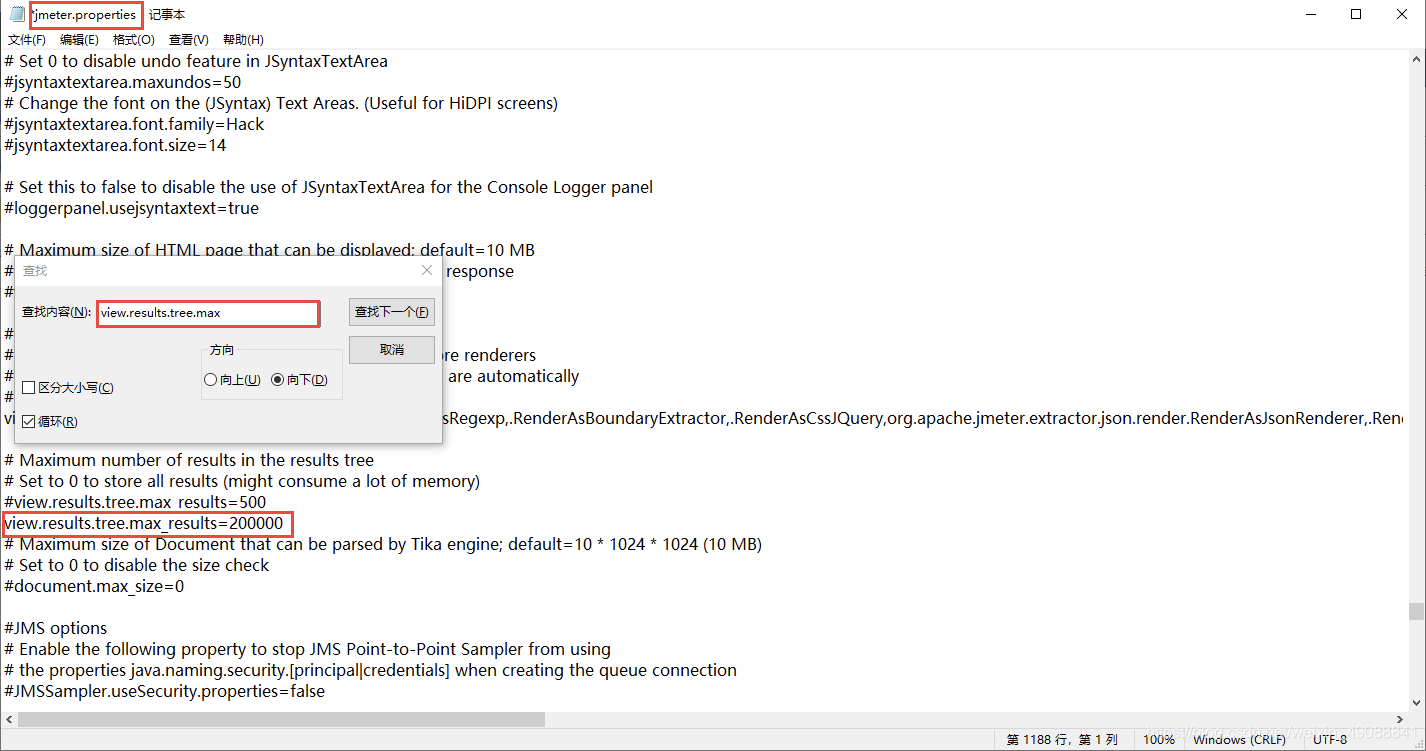The height and width of the screenshot is (751, 1426).
Task: Toggle the 循环(R) checkbox
Action: [29, 422]
